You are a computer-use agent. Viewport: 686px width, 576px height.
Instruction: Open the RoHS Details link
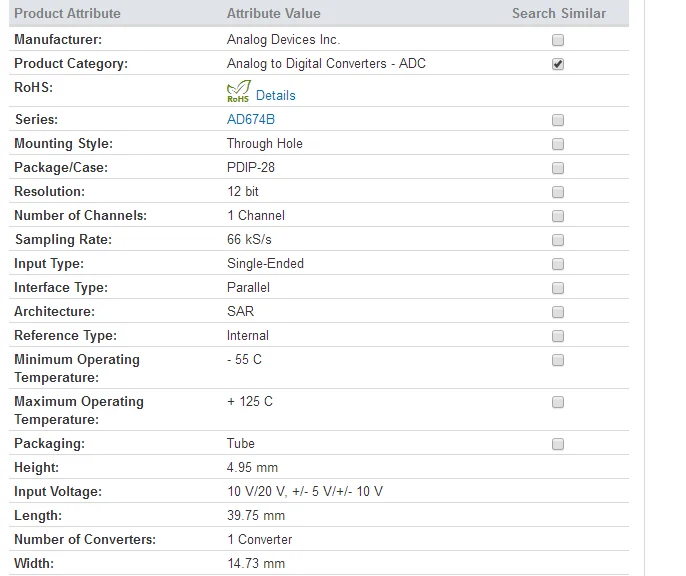[x=276, y=95]
